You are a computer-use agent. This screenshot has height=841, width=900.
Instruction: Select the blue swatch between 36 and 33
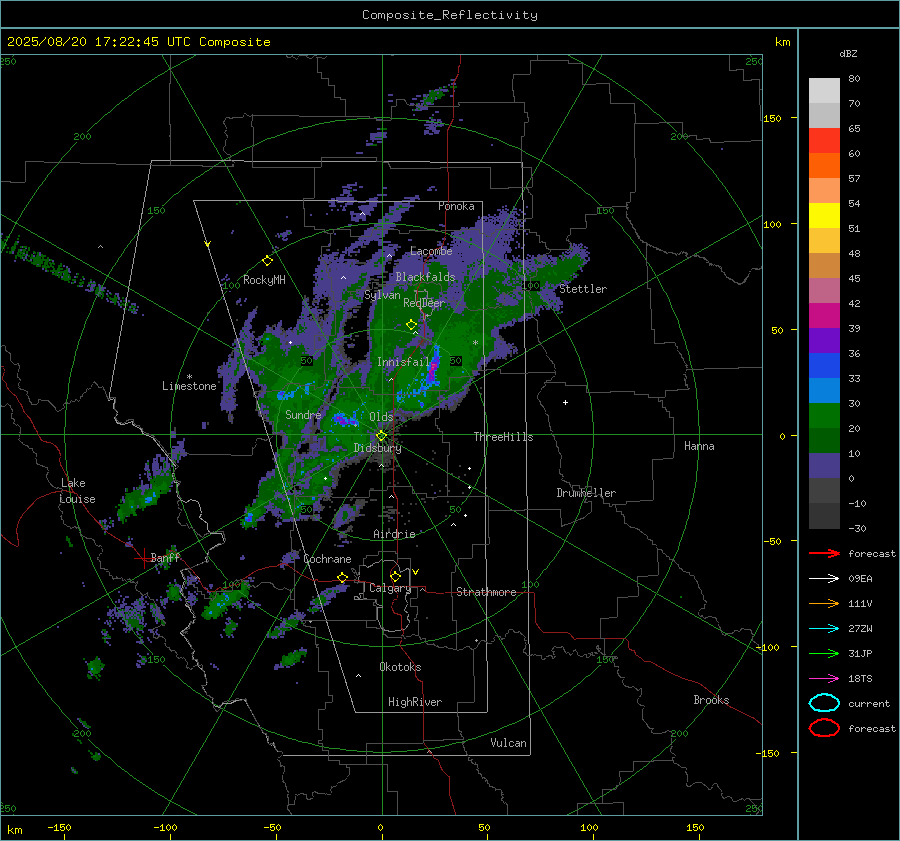[824, 366]
